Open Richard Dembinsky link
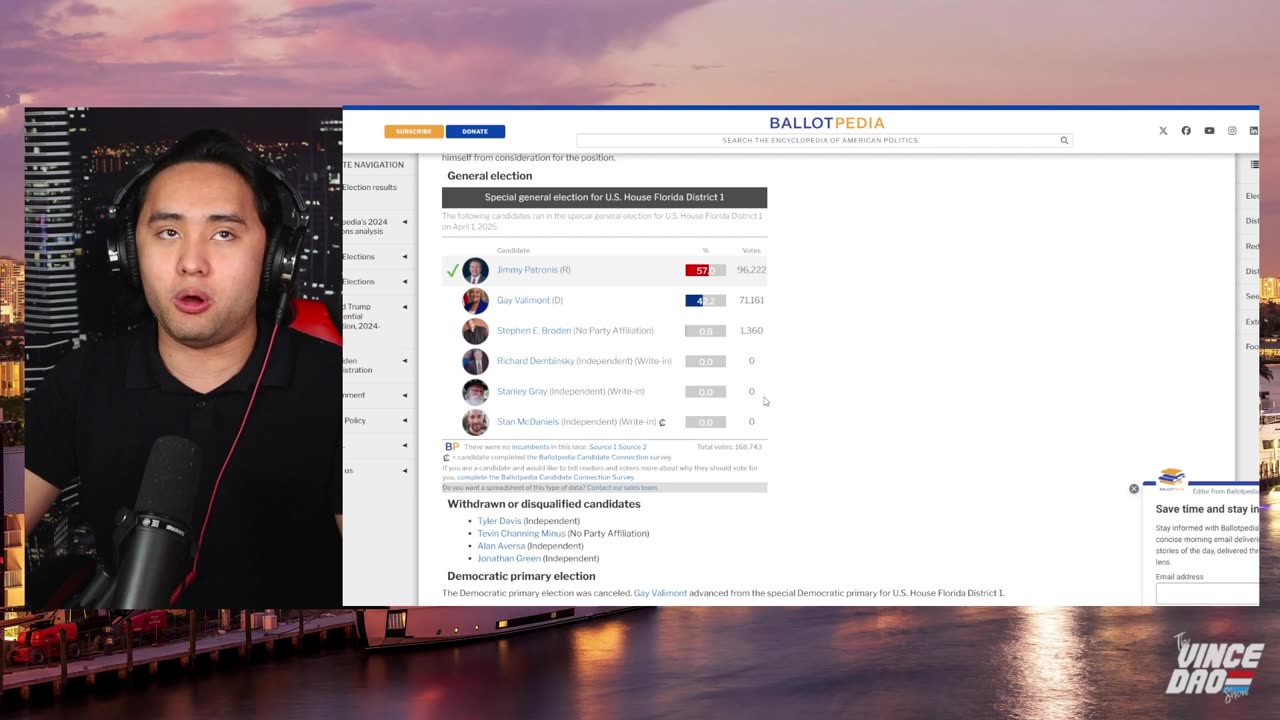The height and width of the screenshot is (720, 1280). point(536,361)
